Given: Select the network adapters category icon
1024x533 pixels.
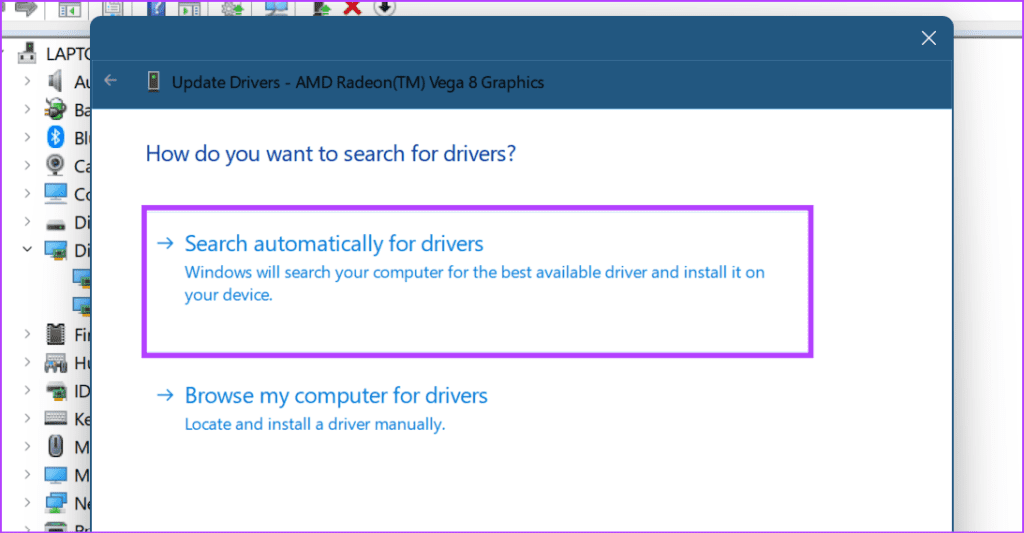Looking at the screenshot, I should pos(56,503).
